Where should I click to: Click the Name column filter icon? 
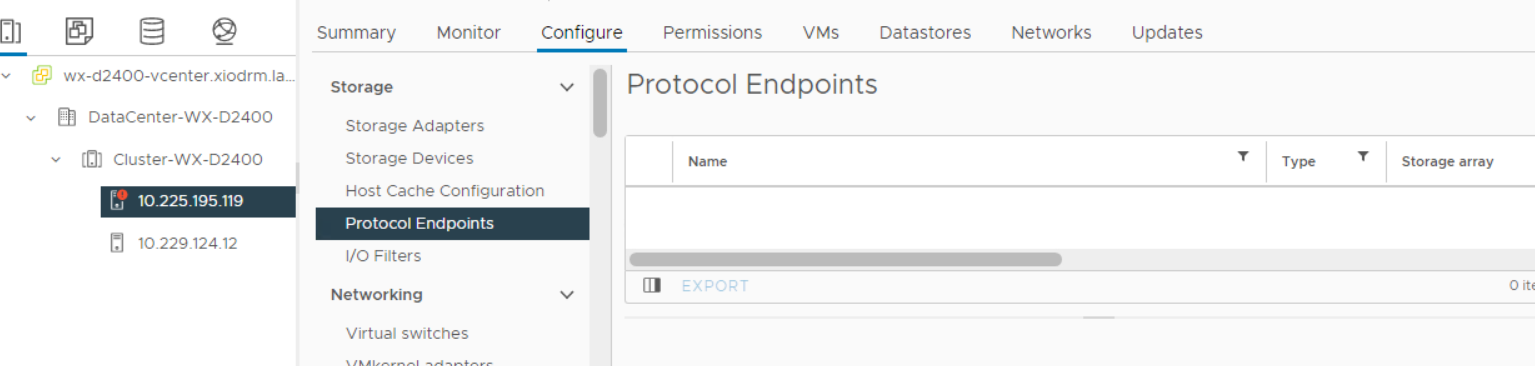1243,157
